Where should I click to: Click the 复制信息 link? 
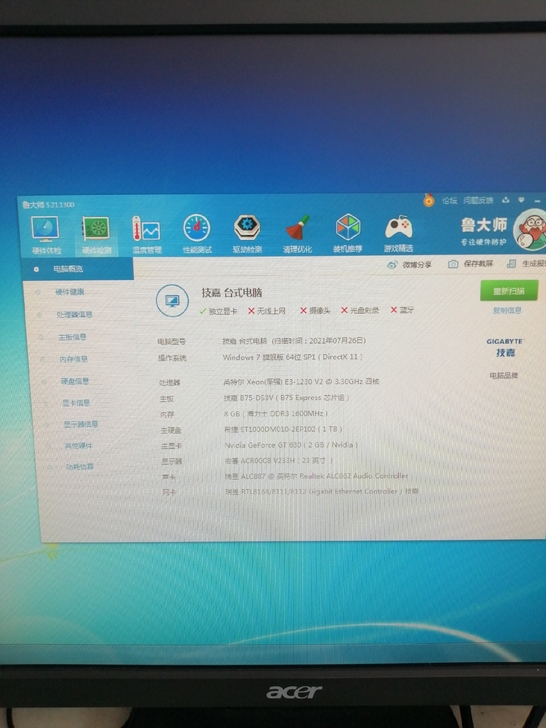click(x=507, y=310)
